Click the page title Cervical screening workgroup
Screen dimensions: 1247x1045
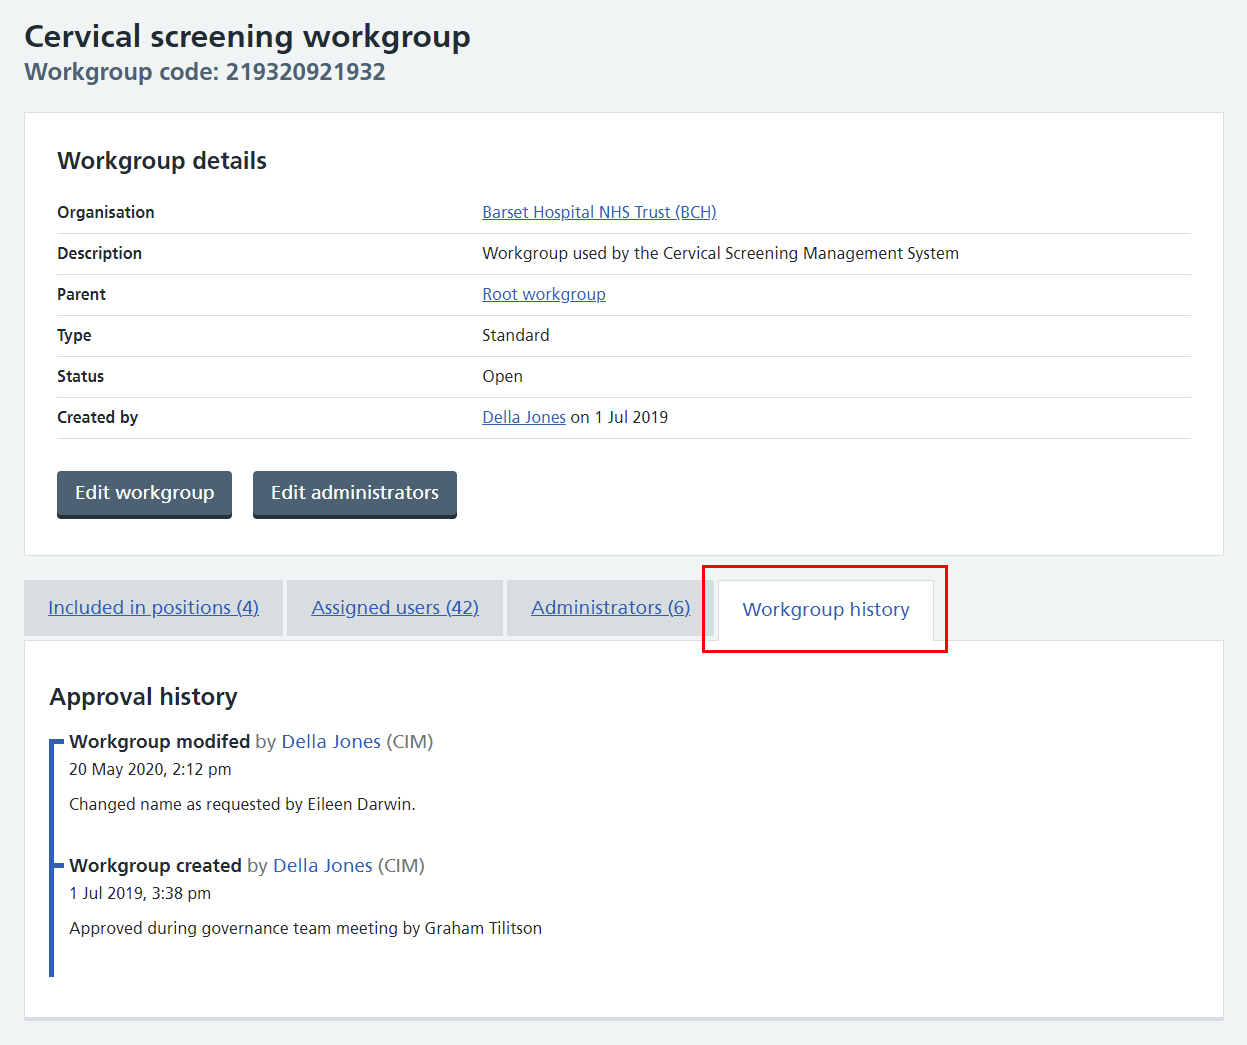pos(247,36)
